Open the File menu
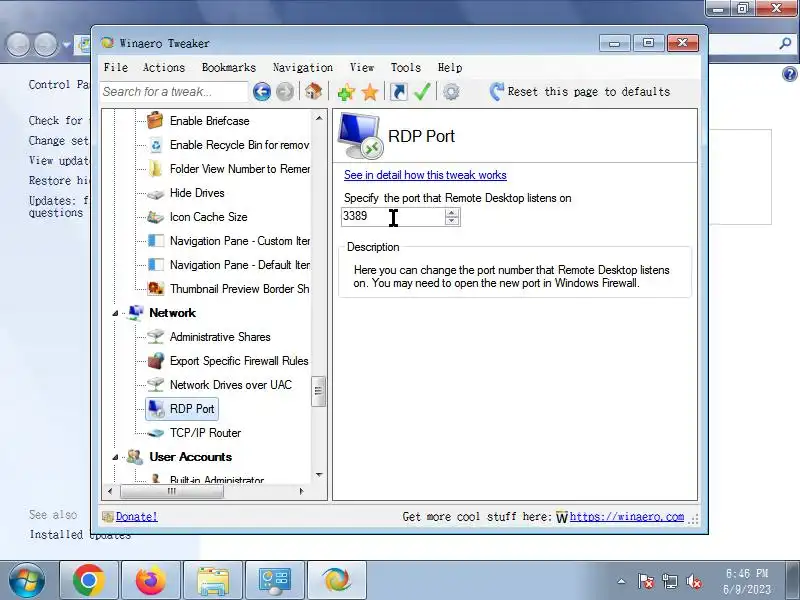This screenshot has width=800, height=600. 116,67
